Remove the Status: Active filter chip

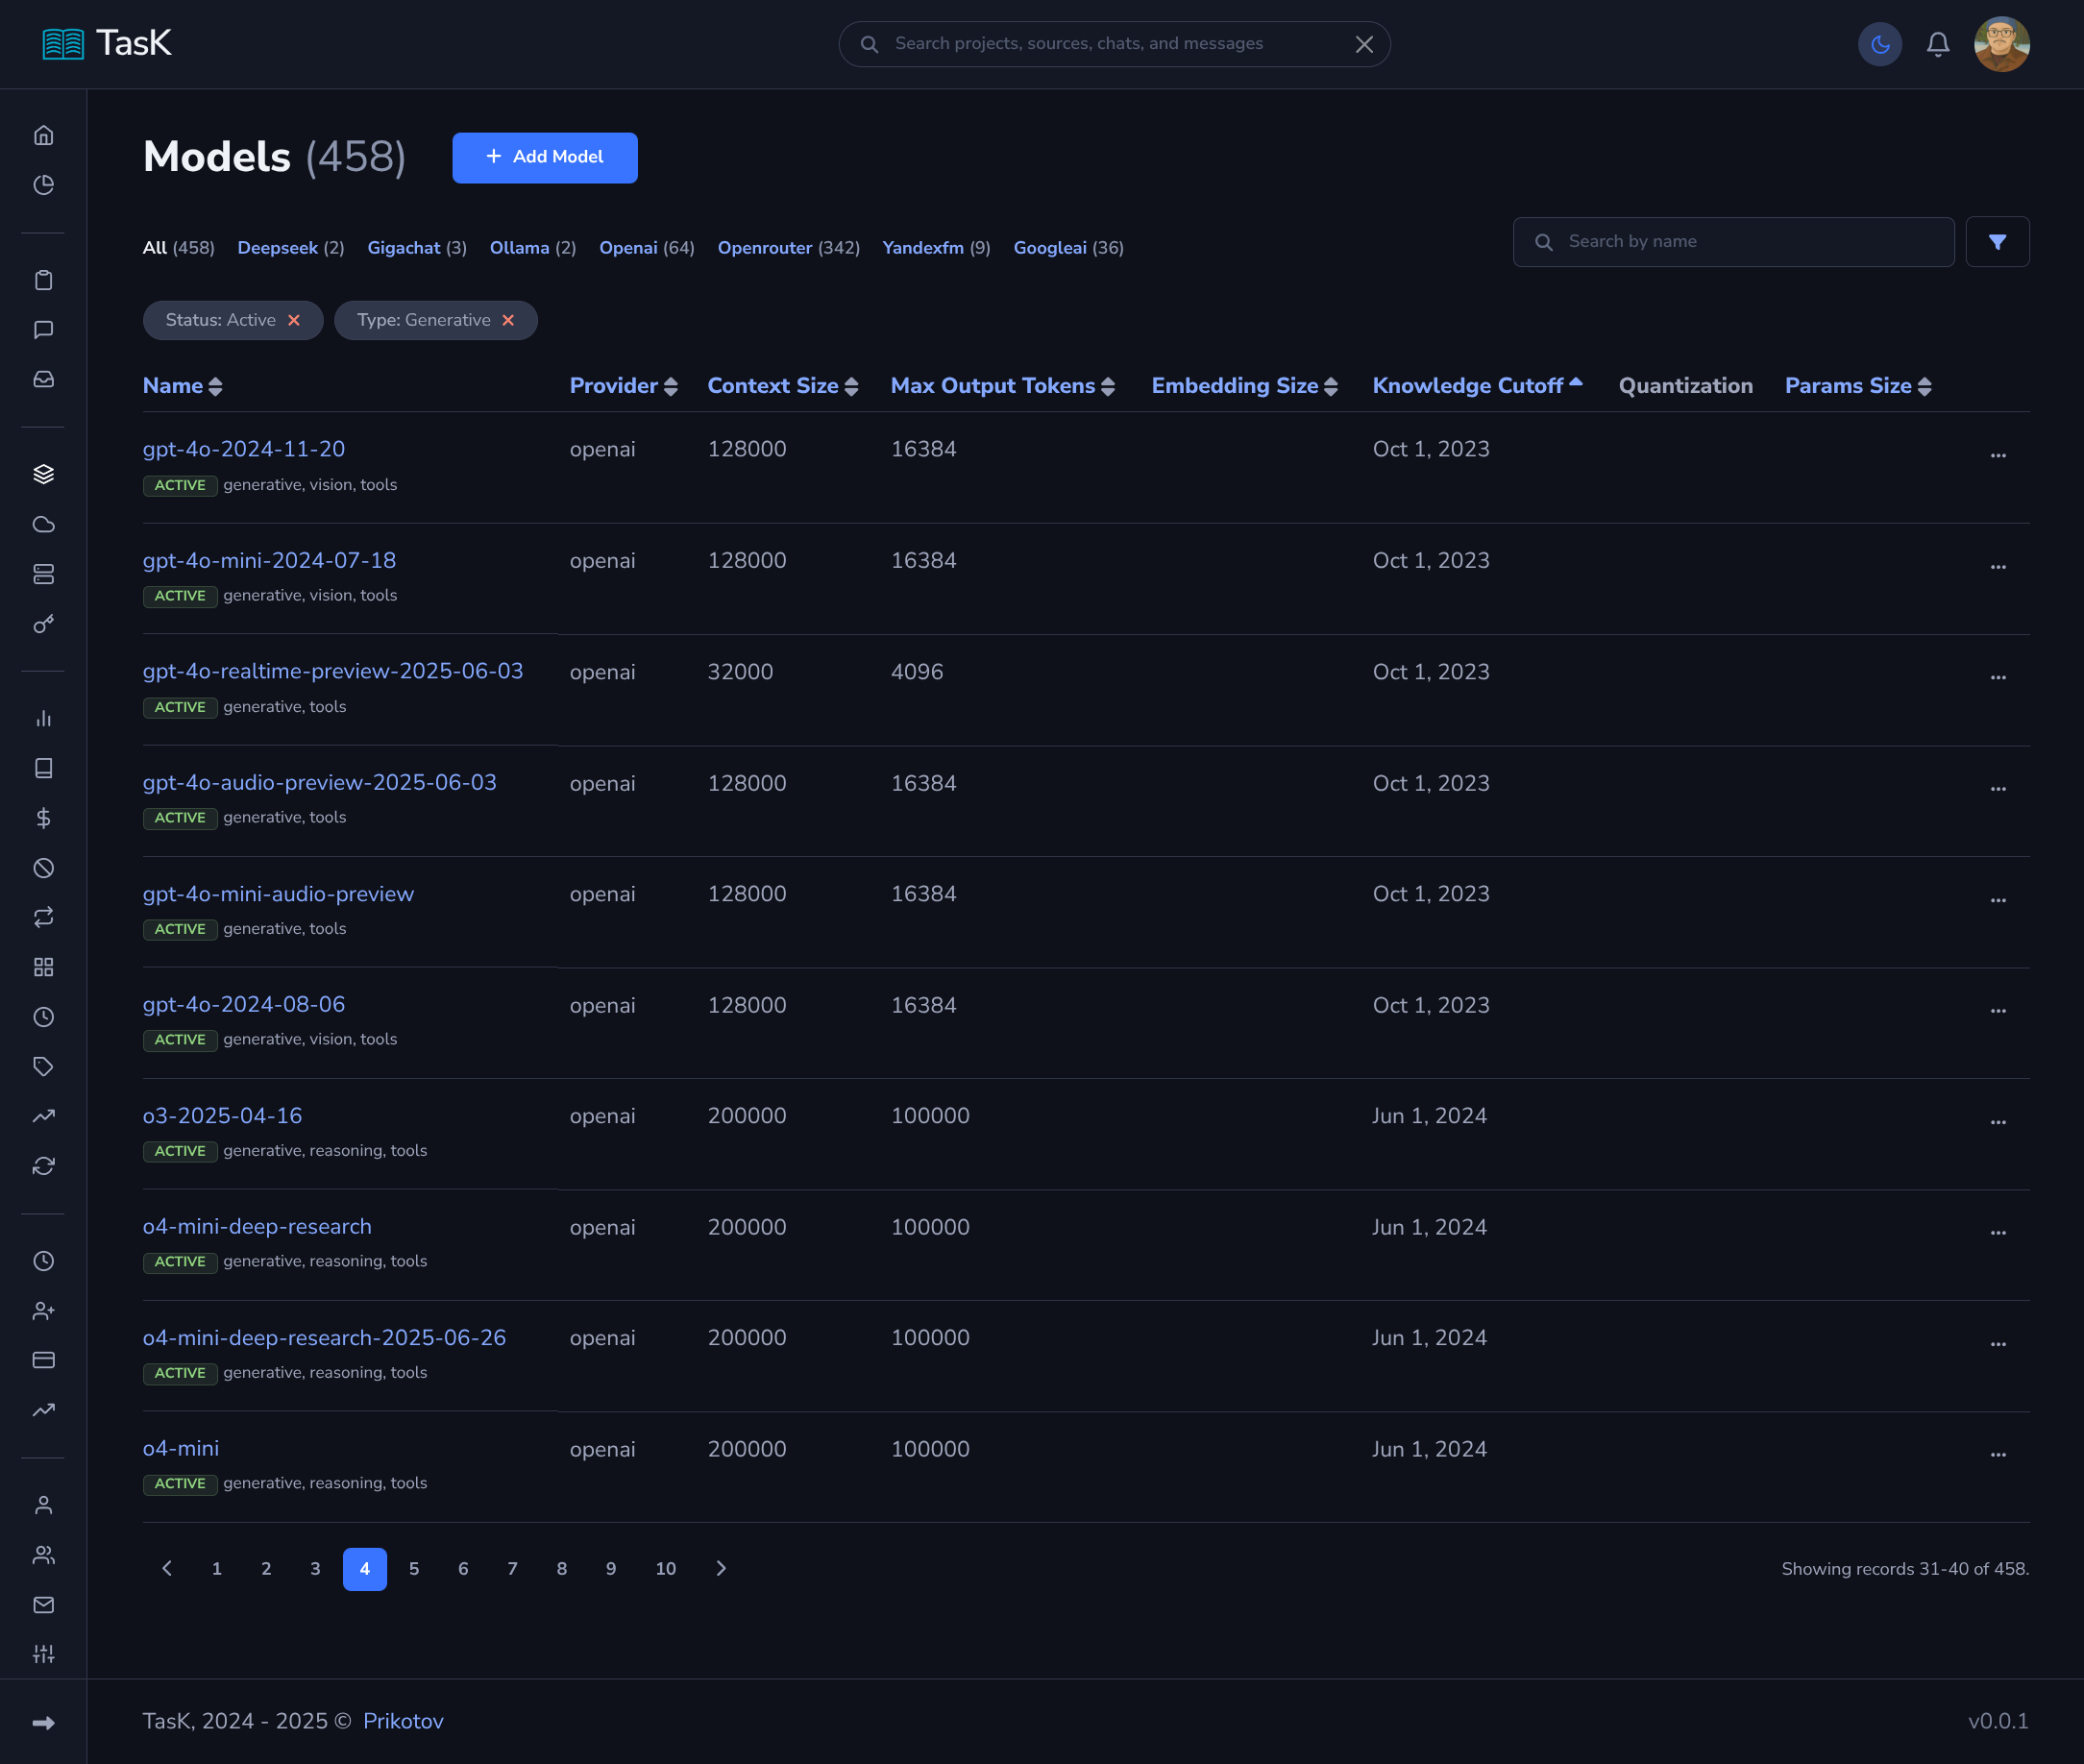294,320
